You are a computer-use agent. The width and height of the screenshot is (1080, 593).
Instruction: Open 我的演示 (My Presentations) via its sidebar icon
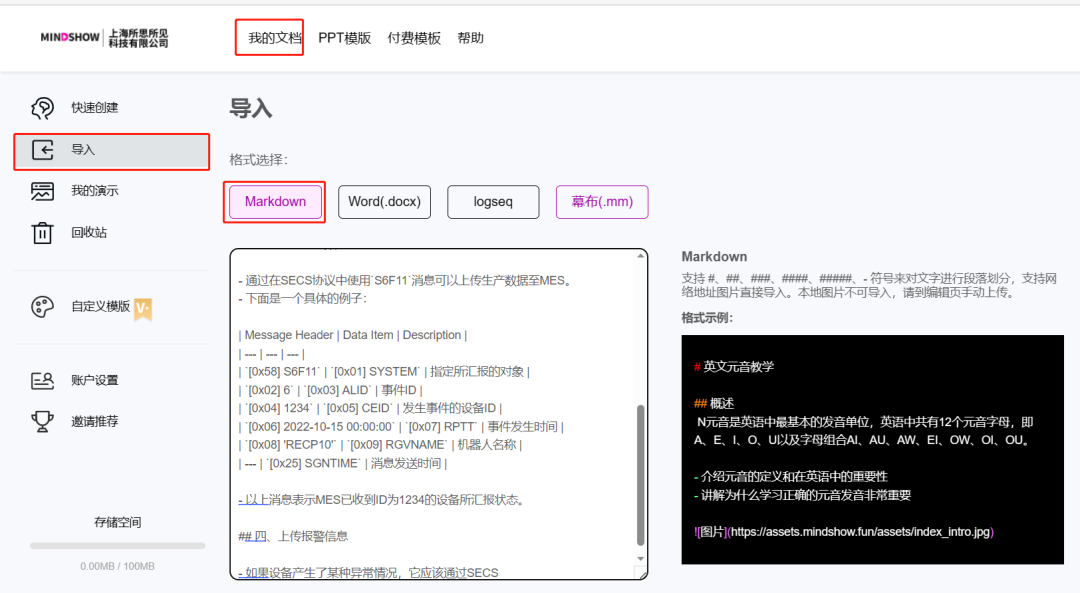[x=42, y=190]
